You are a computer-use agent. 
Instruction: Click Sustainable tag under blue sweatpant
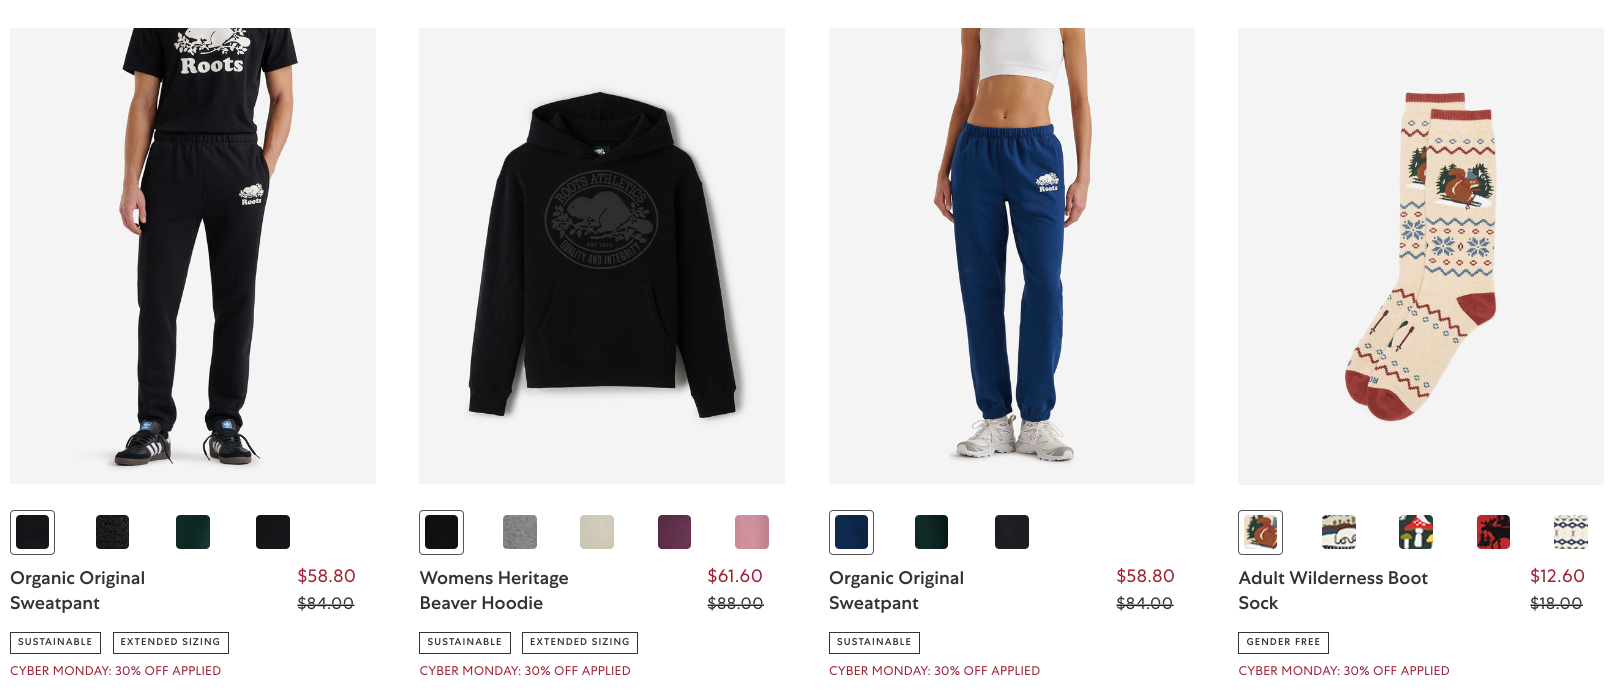[874, 642]
